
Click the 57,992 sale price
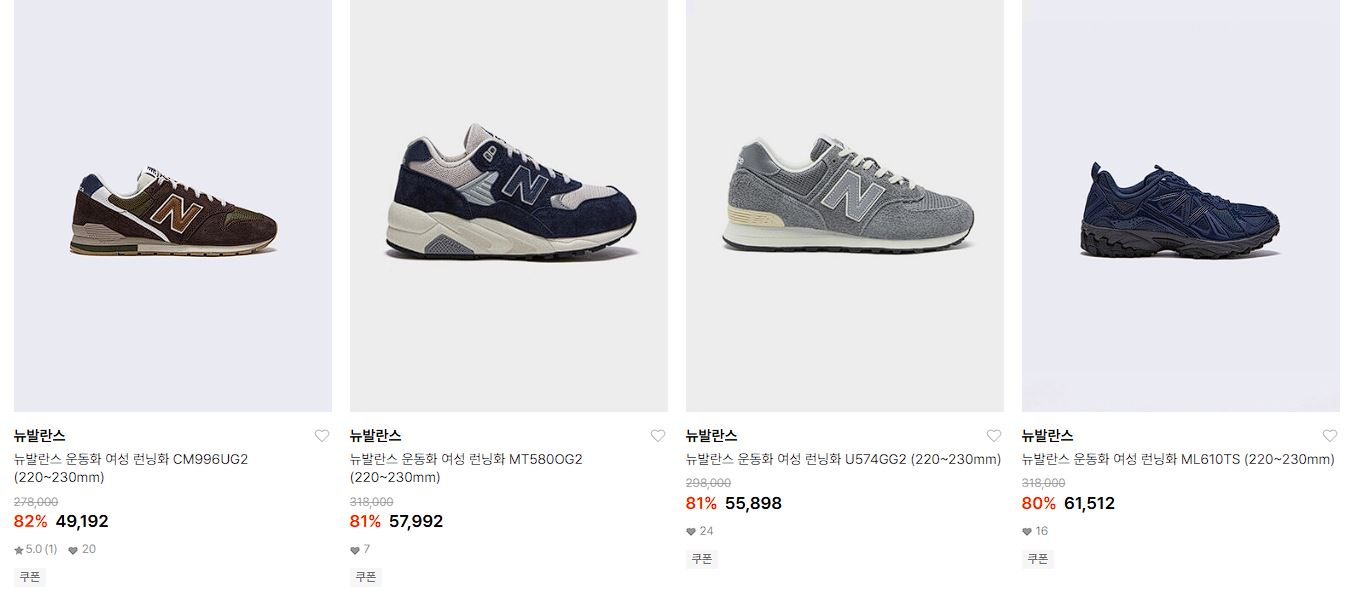pyautogui.click(x=416, y=521)
